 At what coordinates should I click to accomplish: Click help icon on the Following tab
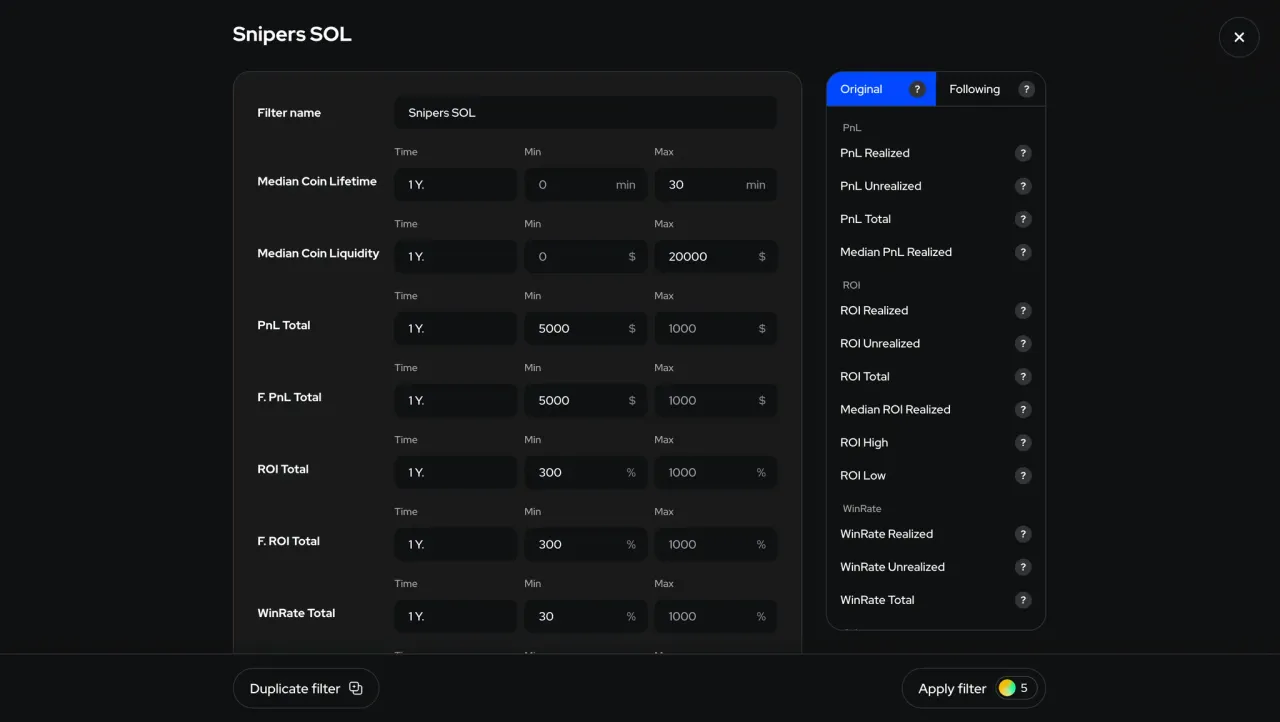tap(1026, 89)
